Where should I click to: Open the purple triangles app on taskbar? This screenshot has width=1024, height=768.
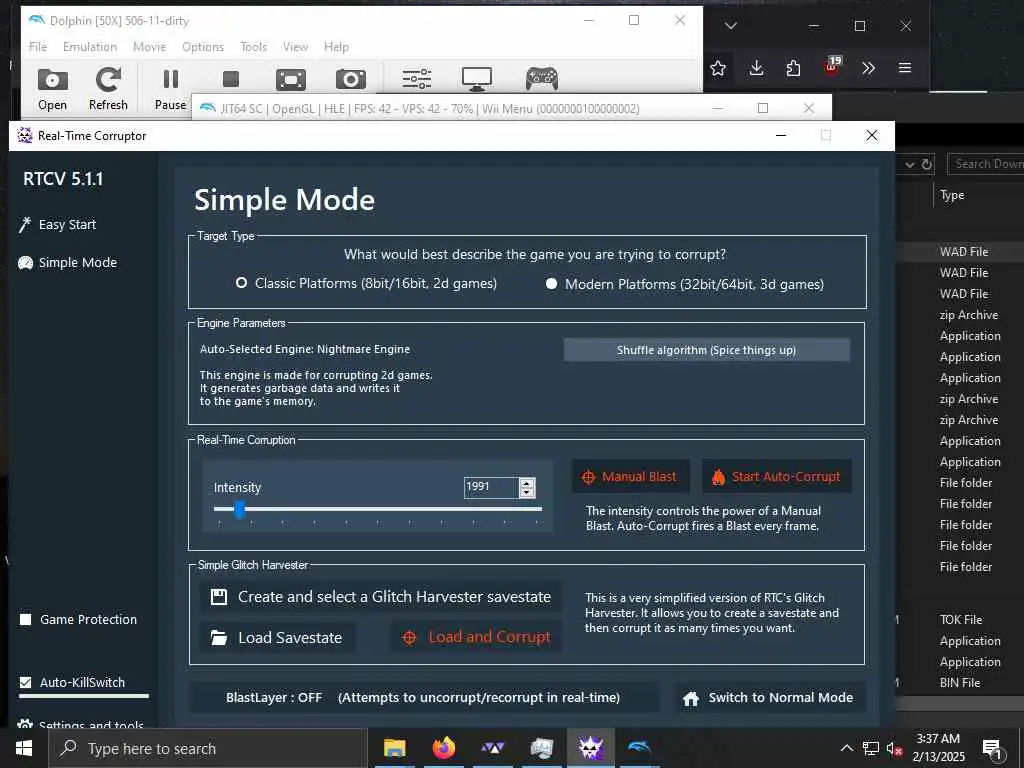[493, 748]
